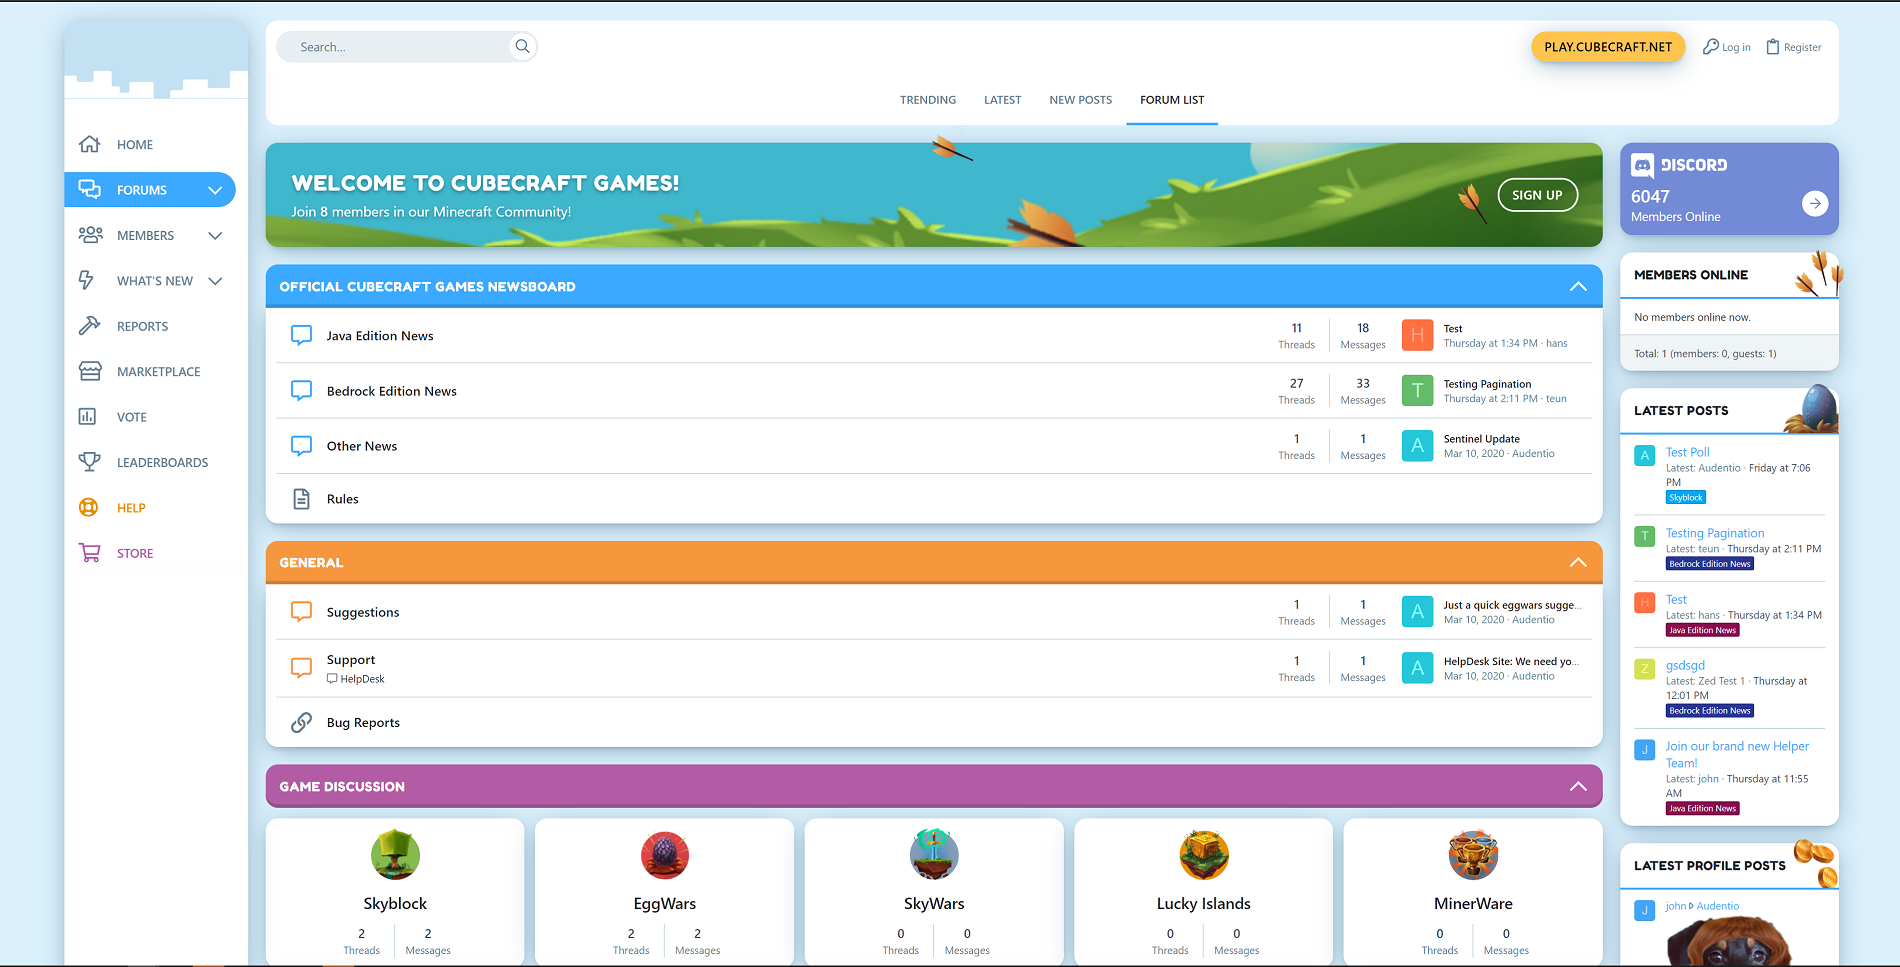Image resolution: width=1900 pixels, height=967 pixels.
Task: Open Join our brand new Helper Team post
Action: click(1736, 754)
